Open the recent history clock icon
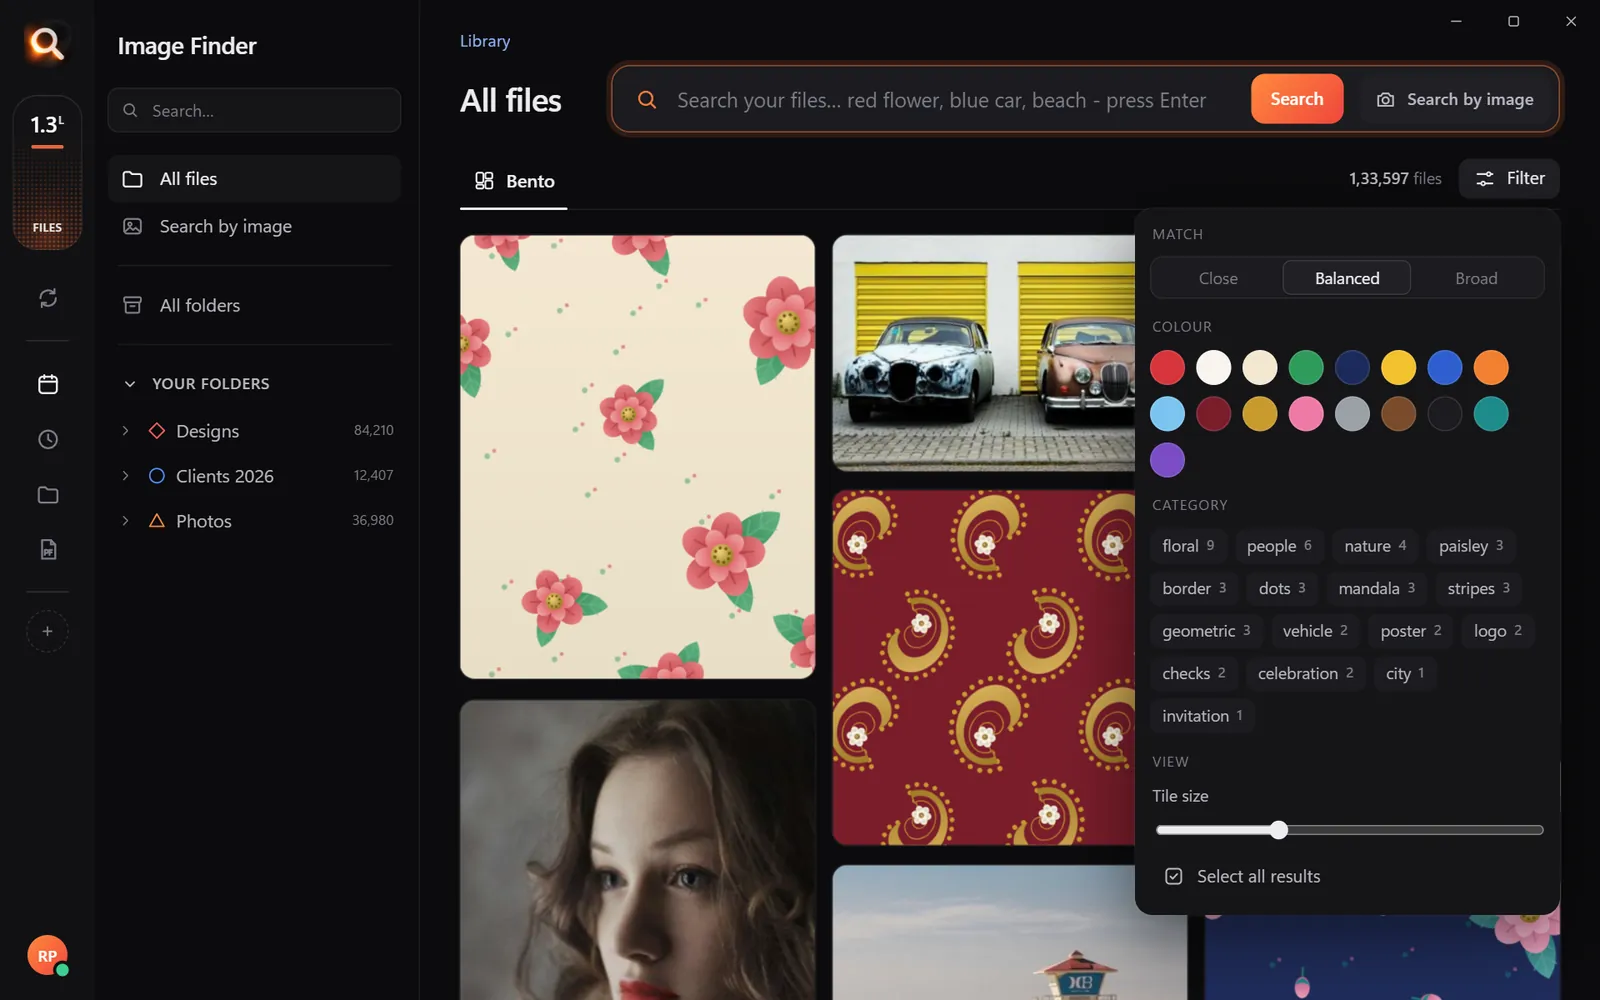 coord(47,439)
